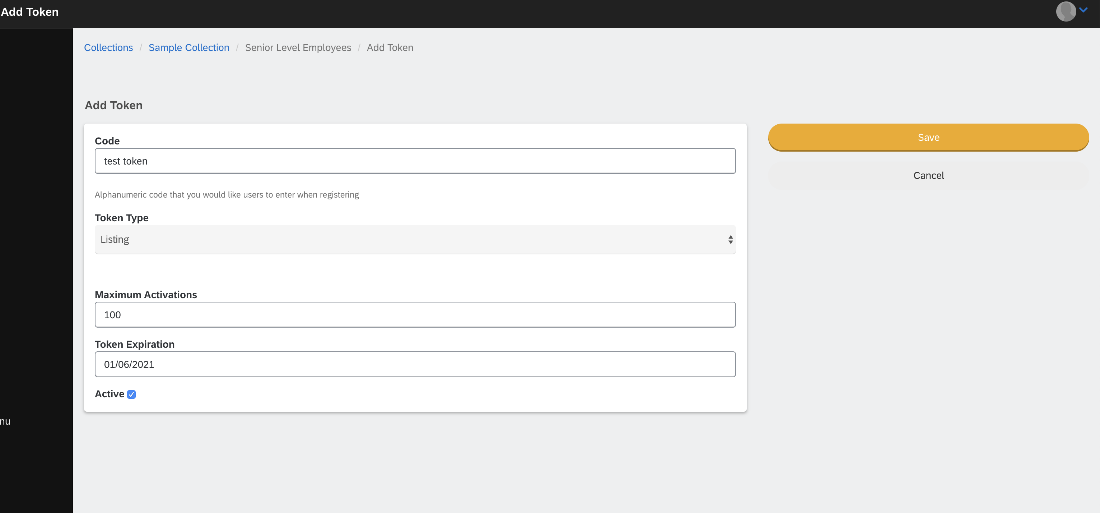The width and height of the screenshot is (1100, 513).
Task: Open the Token Type Listing dropdown
Action: point(415,239)
